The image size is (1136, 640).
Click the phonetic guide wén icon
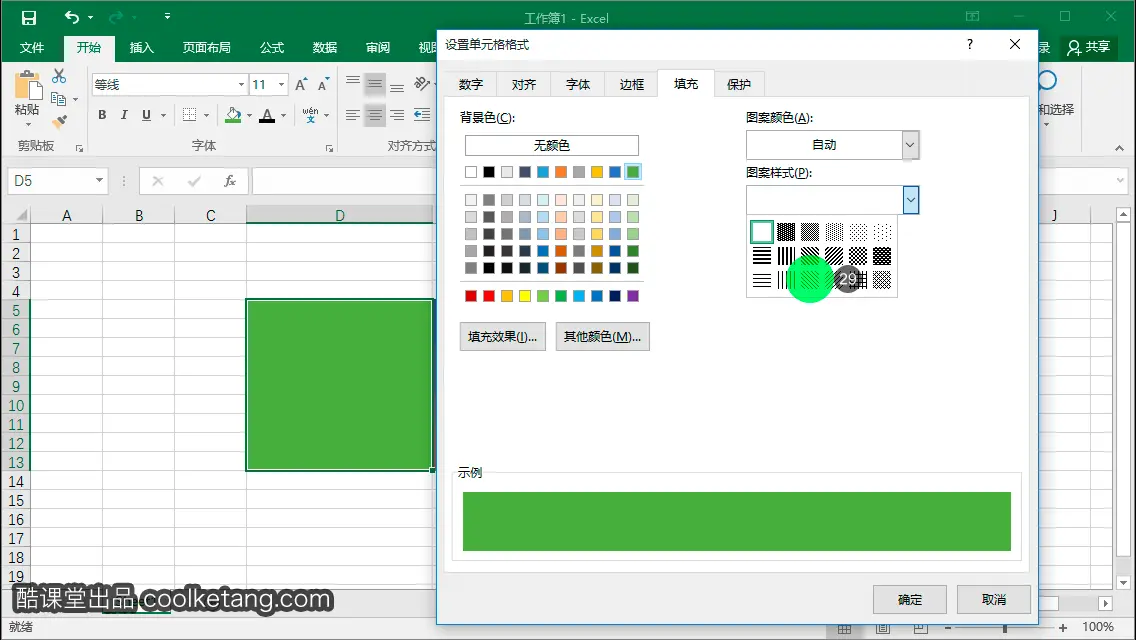310,115
